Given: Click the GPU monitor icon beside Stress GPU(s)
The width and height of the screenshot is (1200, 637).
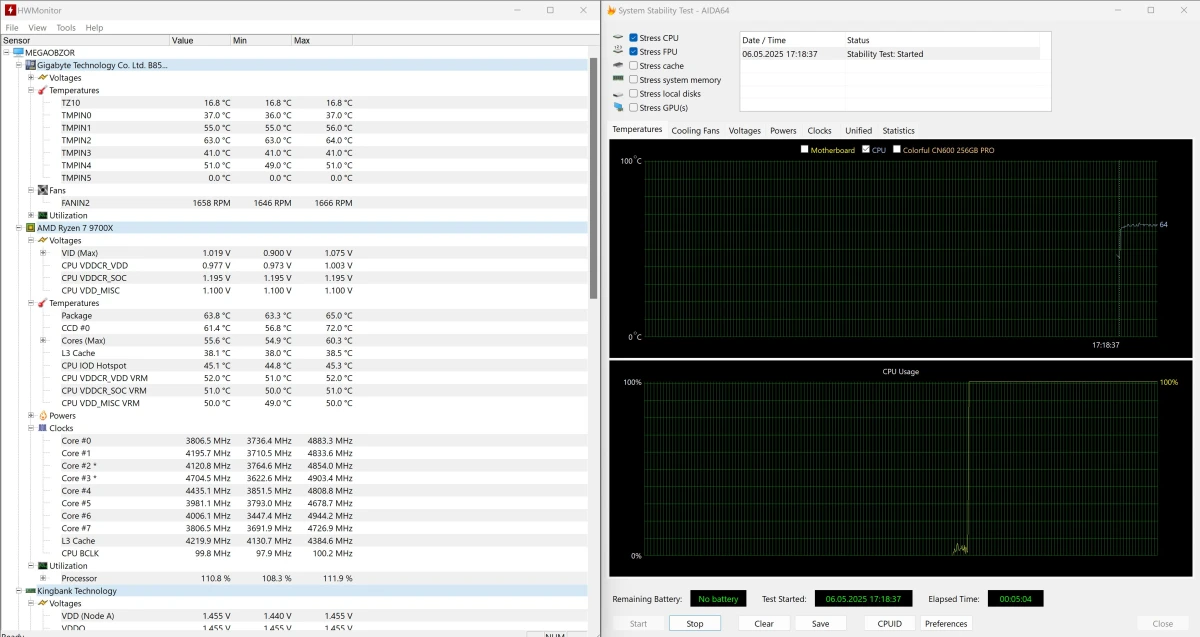Looking at the screenshot, I should pyautogui.click(x=618, y=107).
